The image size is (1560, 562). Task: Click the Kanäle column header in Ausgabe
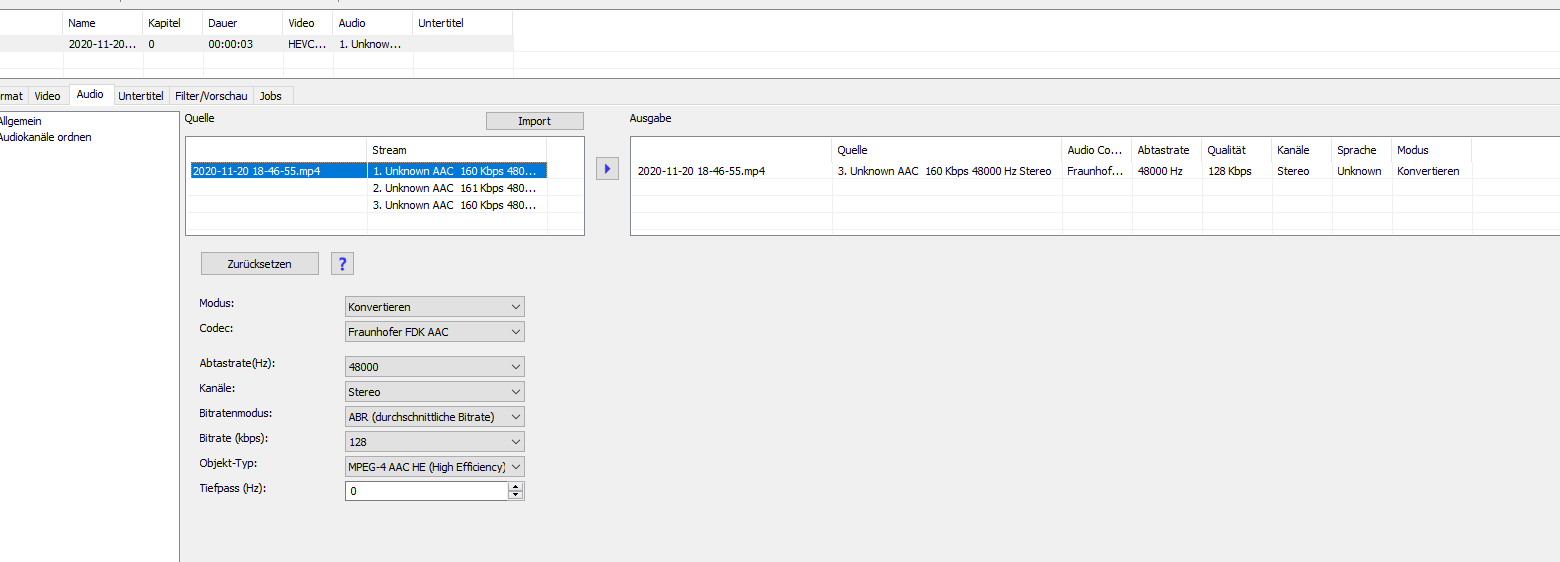[1302, 150]
